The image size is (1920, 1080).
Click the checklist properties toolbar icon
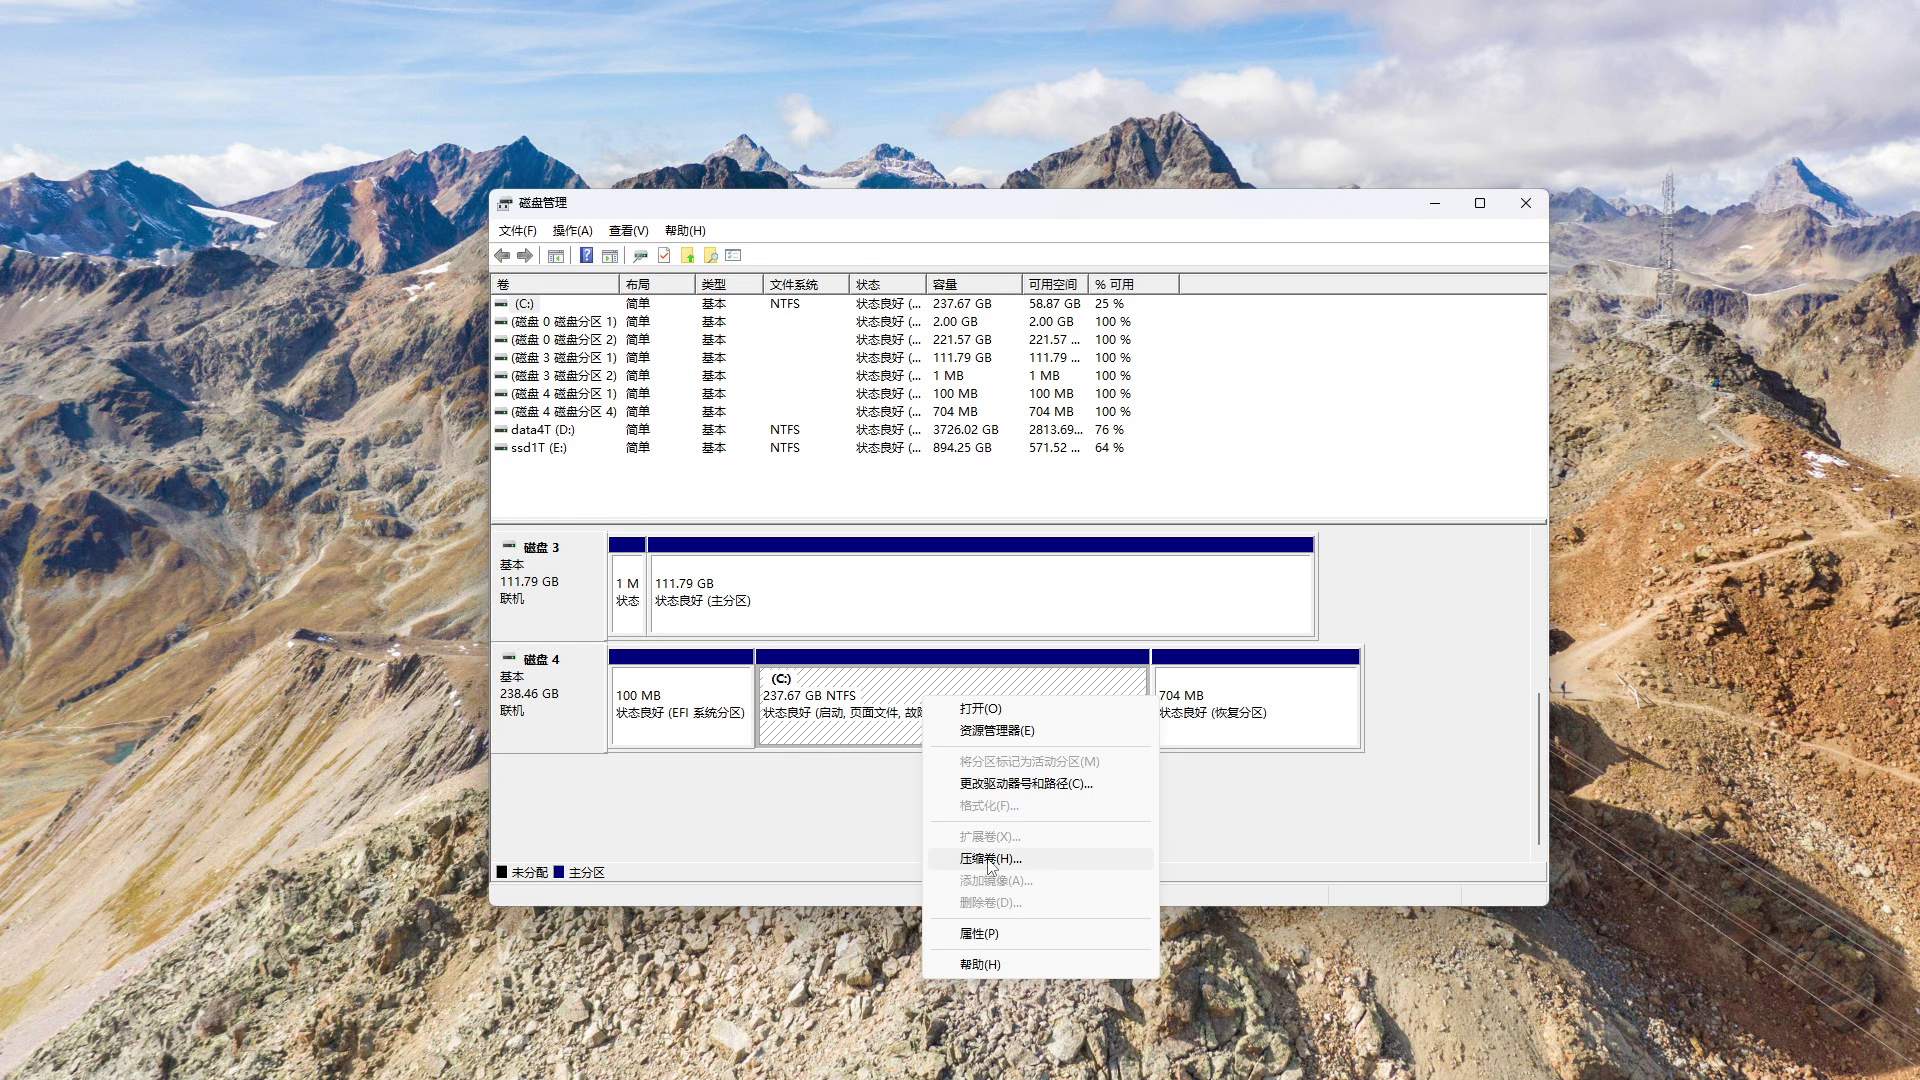click(x=732, y=256)
